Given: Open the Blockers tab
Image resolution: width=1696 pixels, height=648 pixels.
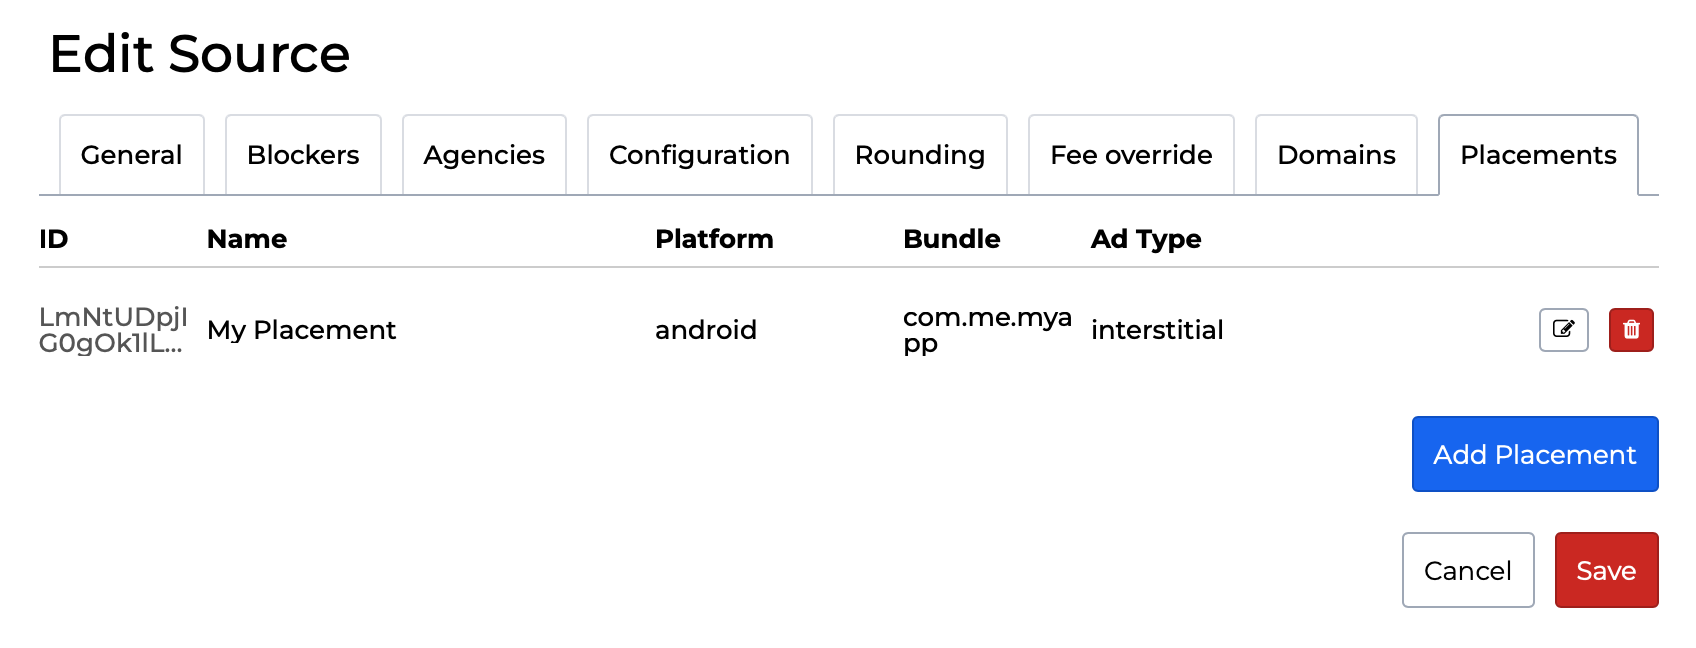Looking at the screenshot, I should tap(303, 155).
